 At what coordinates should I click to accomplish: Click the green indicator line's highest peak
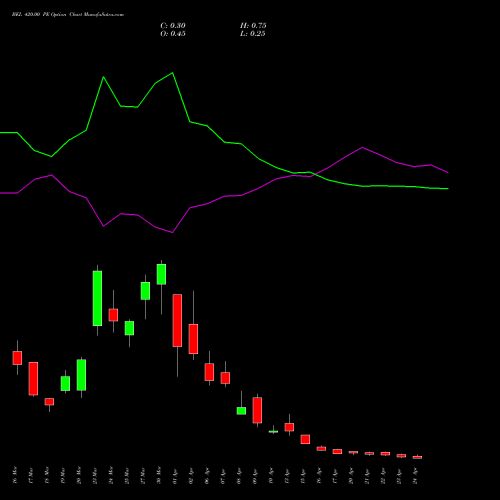[x=172, y=73]
